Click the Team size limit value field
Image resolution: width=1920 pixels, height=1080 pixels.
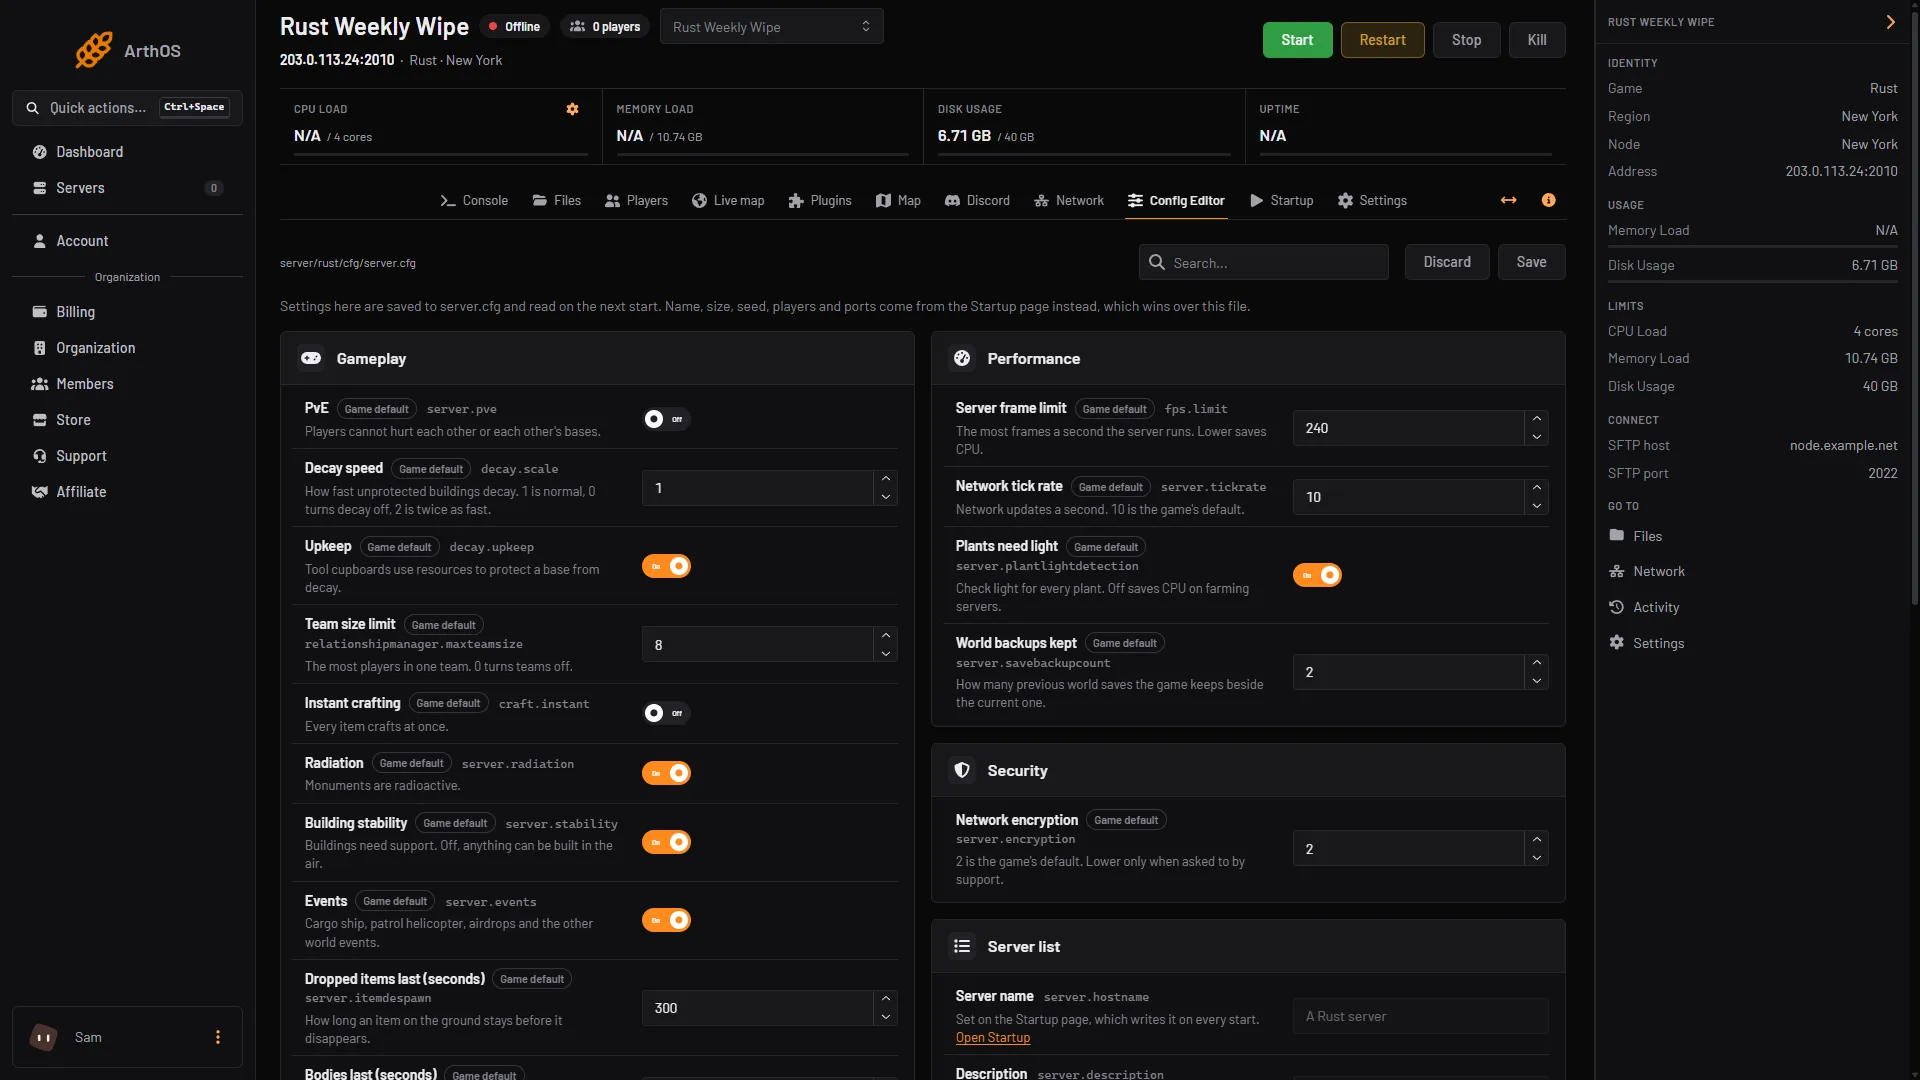click(x=757, y=645)
